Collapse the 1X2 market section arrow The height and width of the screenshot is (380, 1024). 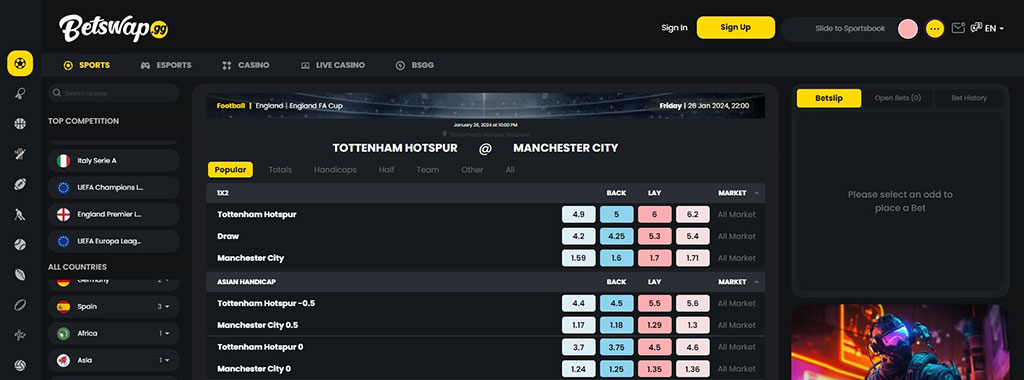click(756, 193)
